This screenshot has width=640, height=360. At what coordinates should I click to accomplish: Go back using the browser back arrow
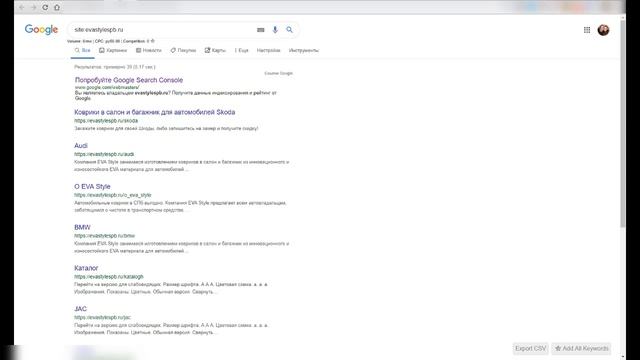coord(22,7)
